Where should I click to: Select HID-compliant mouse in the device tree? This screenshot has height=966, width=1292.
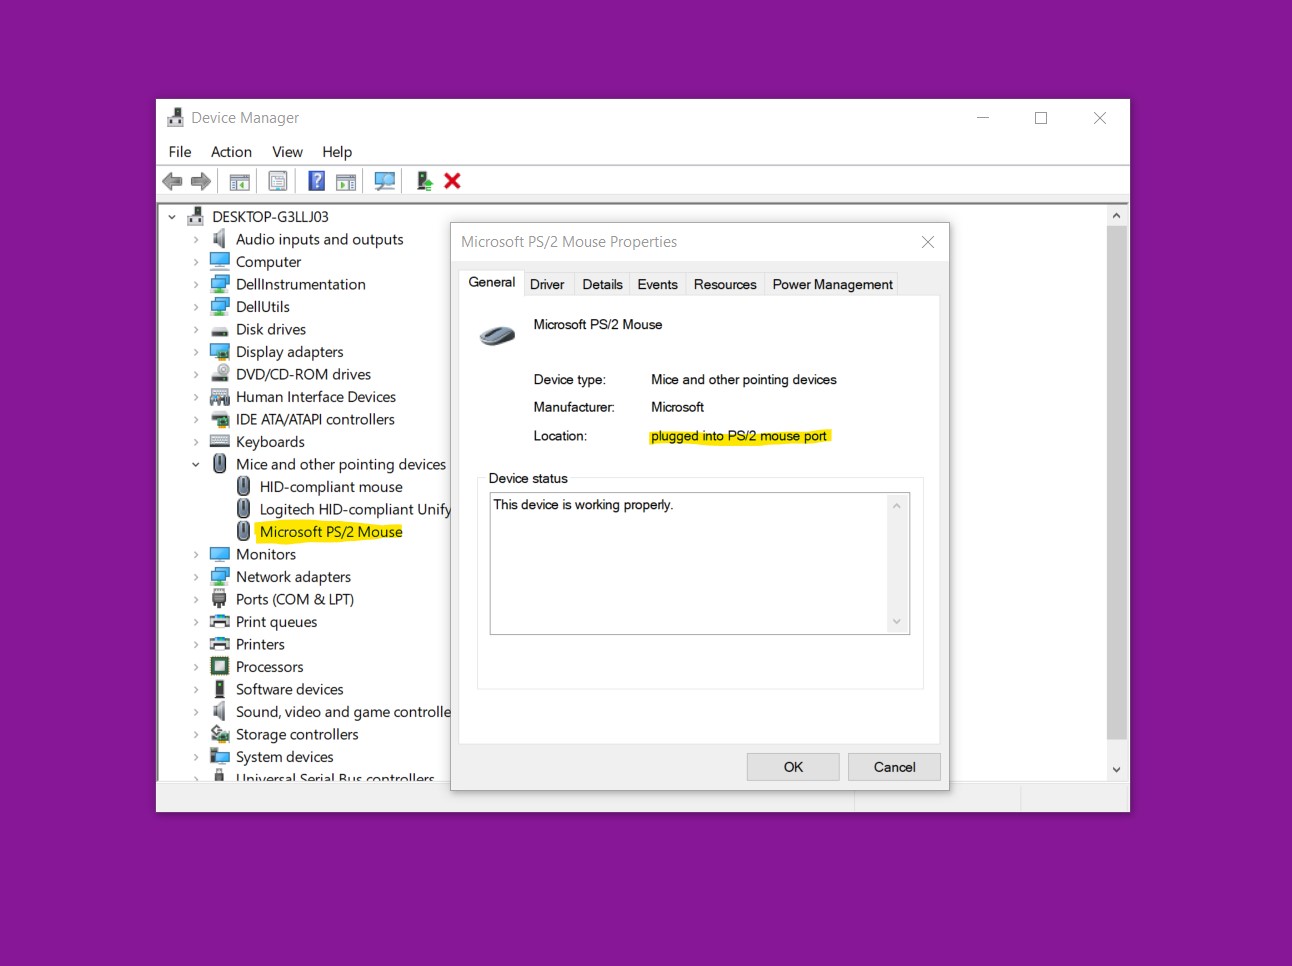tap(331, 487)
